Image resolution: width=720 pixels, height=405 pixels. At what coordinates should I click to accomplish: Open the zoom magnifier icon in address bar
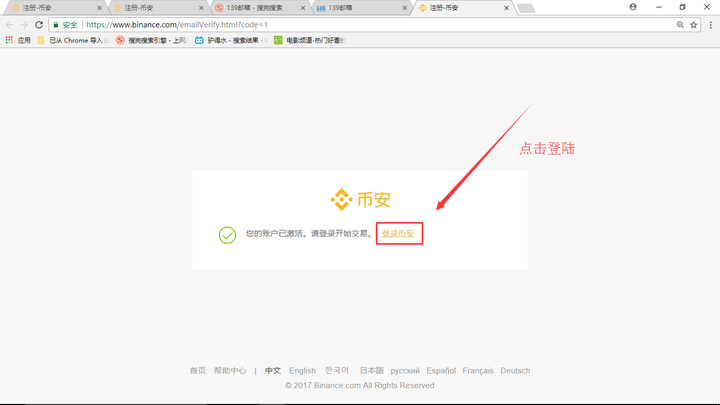click(680, 25)
